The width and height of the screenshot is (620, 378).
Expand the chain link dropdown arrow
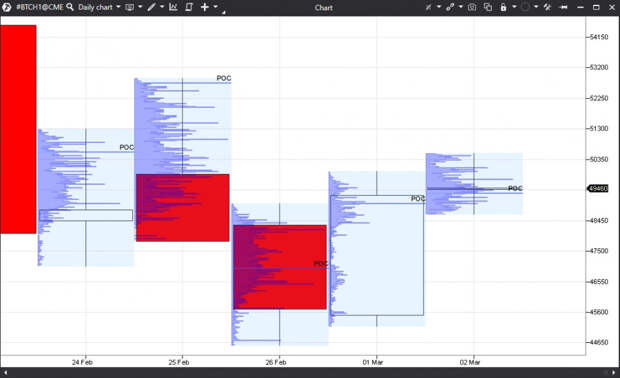coord(461,7)
